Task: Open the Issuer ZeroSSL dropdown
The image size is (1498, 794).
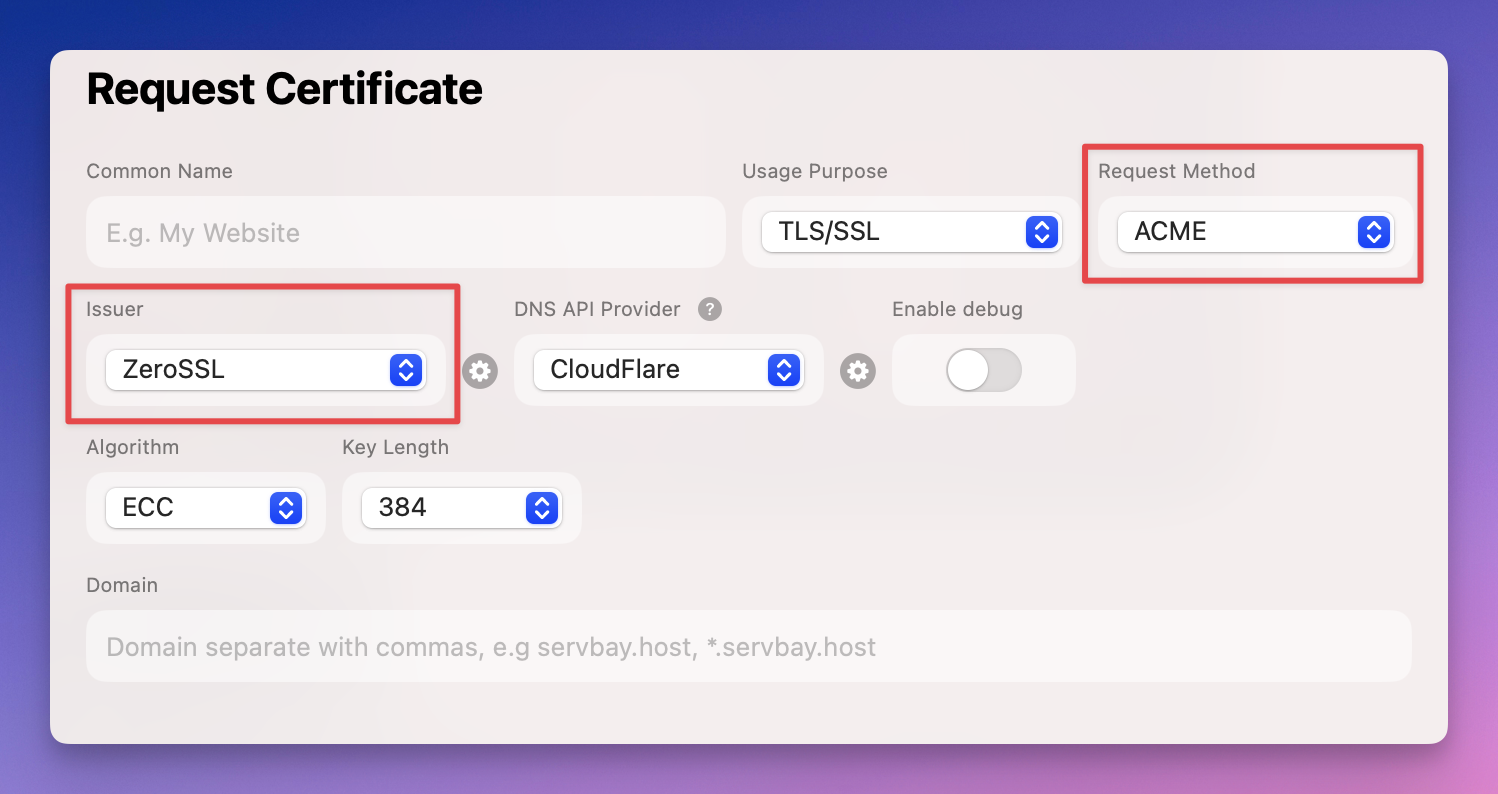Action: click(265, 370)
